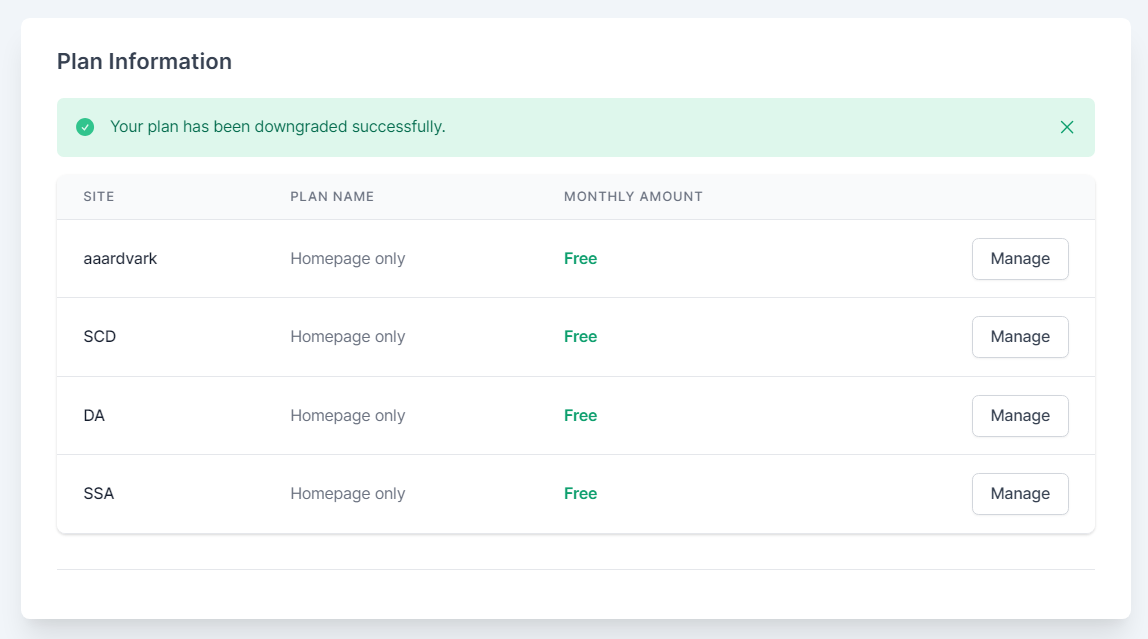Viewport: 1148px width, 639px height.
Task: Click Homepage only in the SSA row
Action: pyautogui.click(x=347, y=494)
